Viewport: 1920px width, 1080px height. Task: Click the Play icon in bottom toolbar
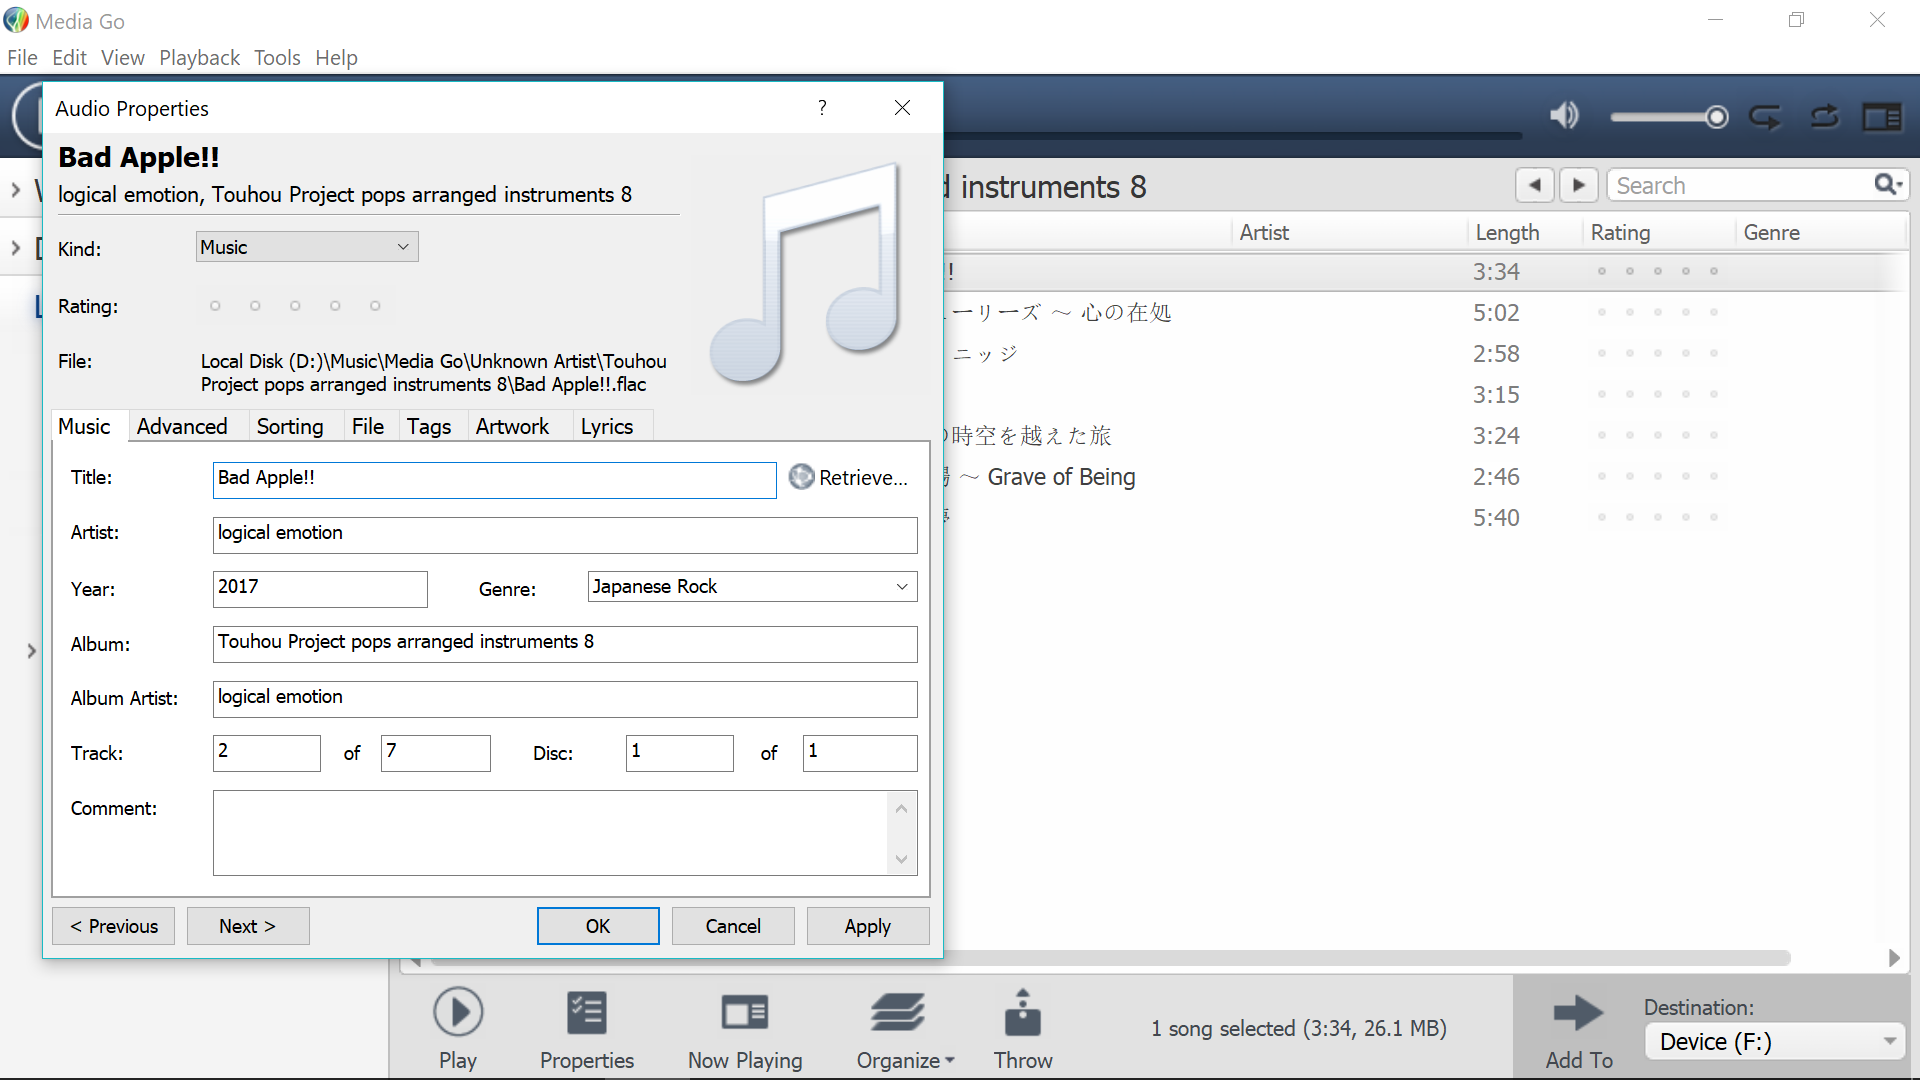(458, 1013)
